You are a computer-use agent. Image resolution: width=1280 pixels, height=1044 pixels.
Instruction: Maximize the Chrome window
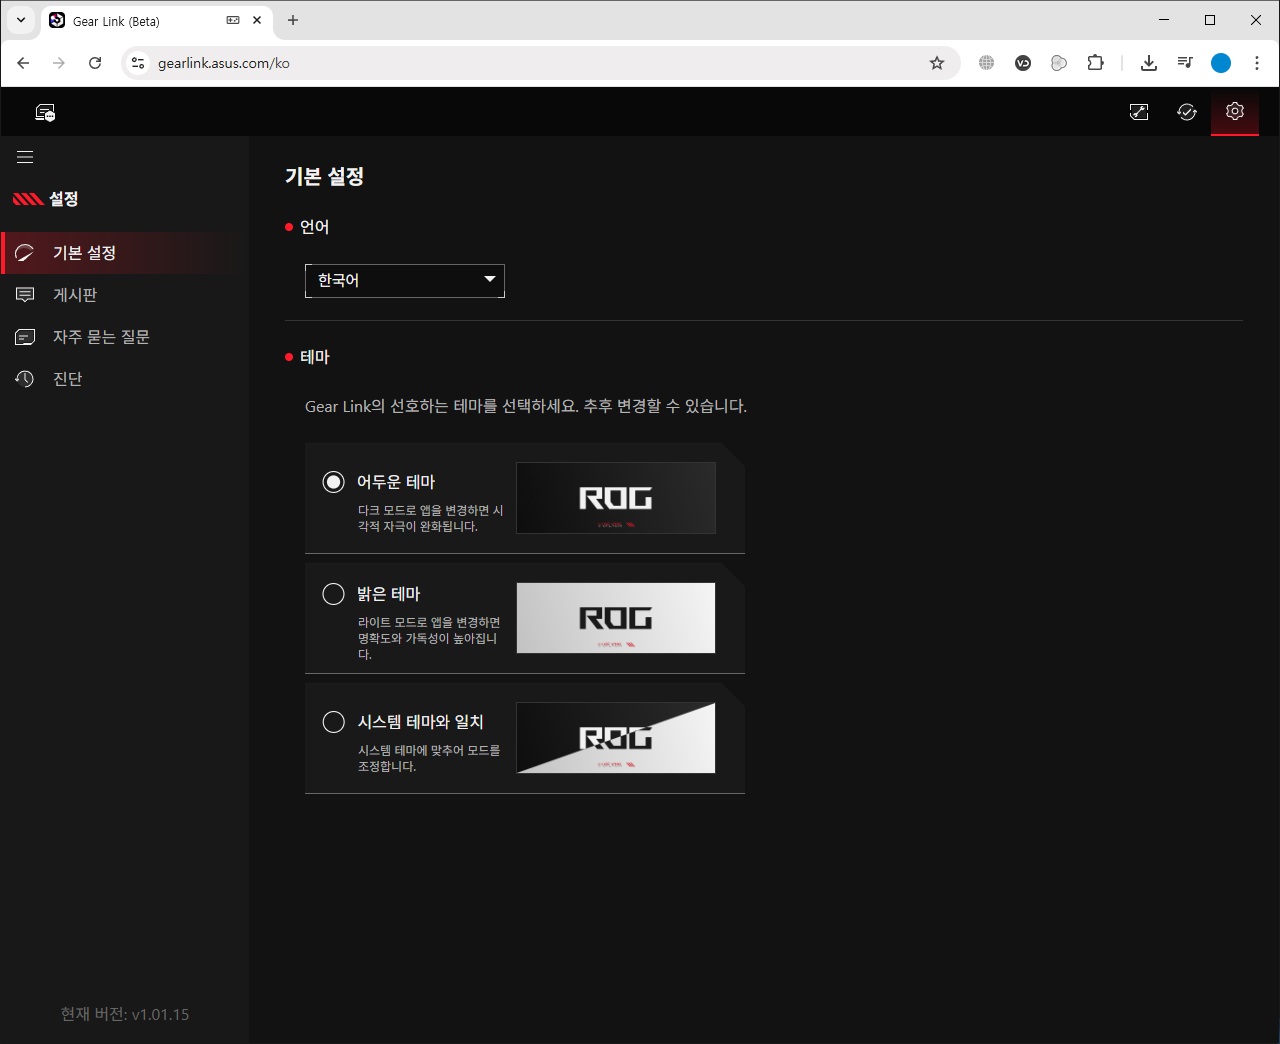point(1210,20)
